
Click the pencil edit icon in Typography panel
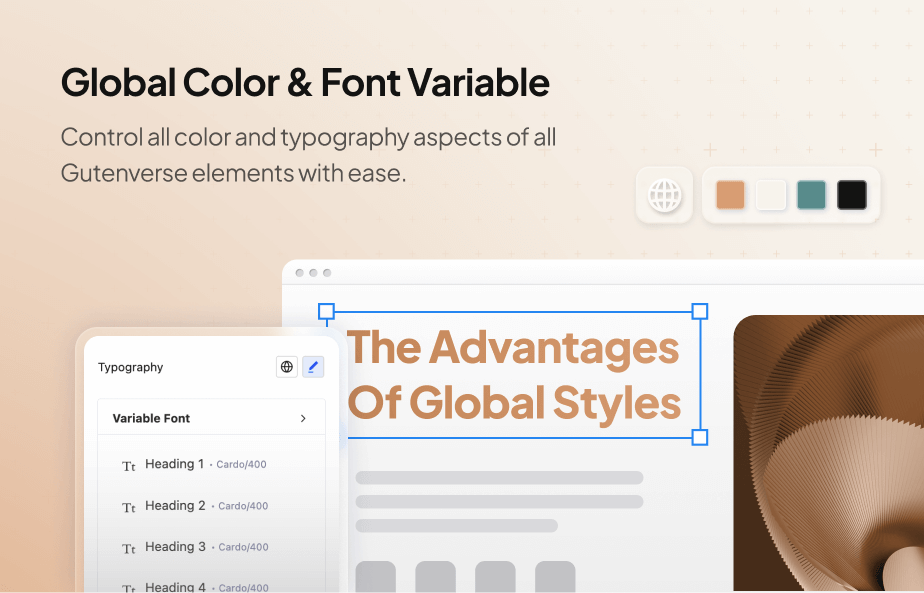(x=313, y=367)
